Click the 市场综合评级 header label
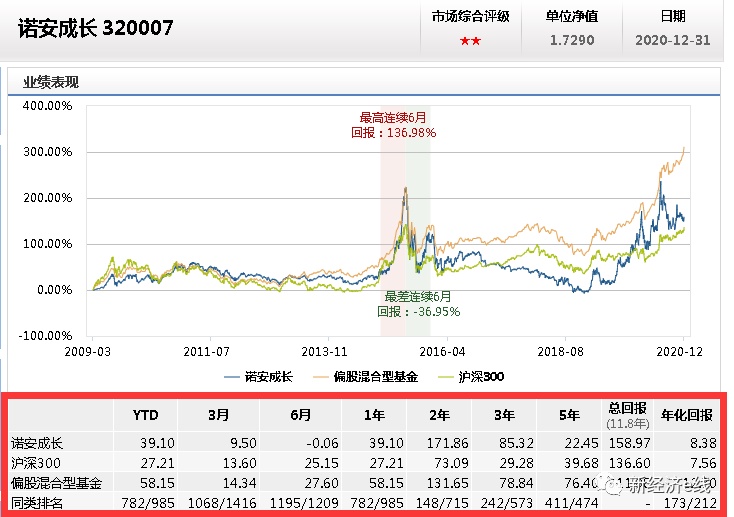 470,17
